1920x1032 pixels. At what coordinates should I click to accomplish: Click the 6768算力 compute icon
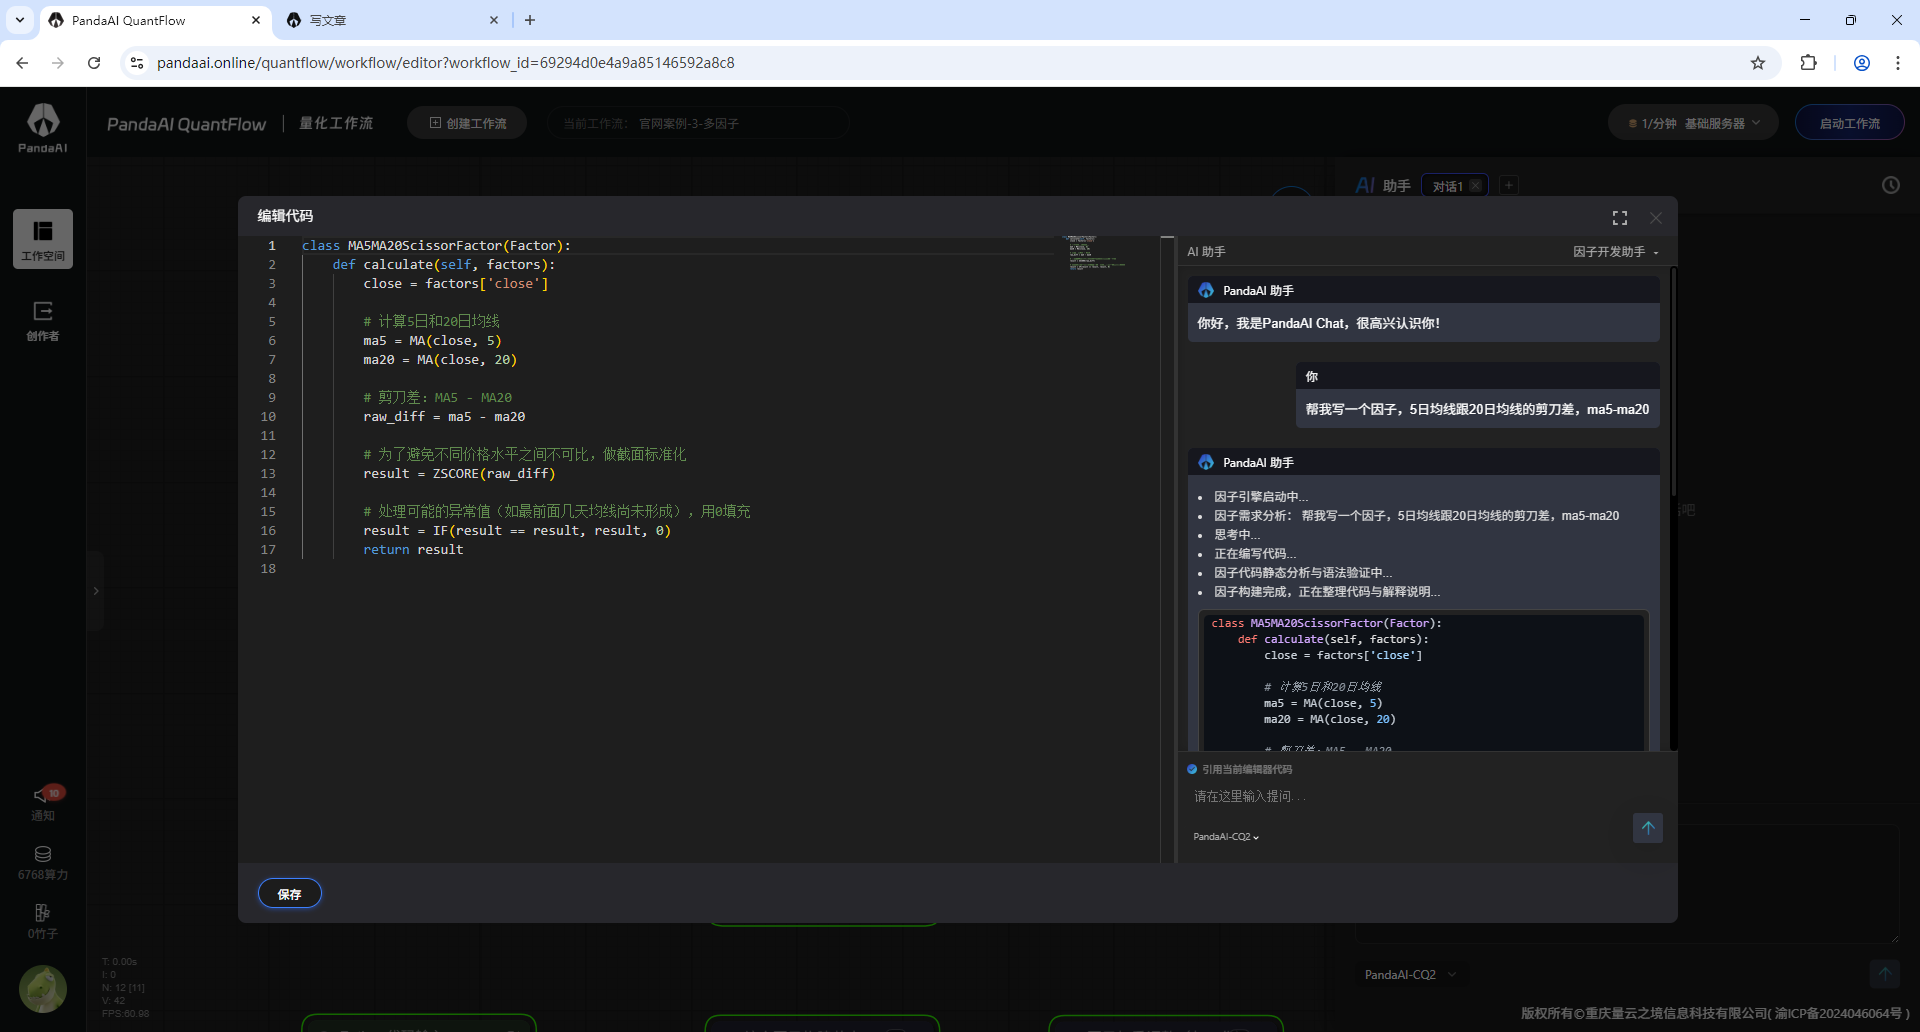[43, 862]
